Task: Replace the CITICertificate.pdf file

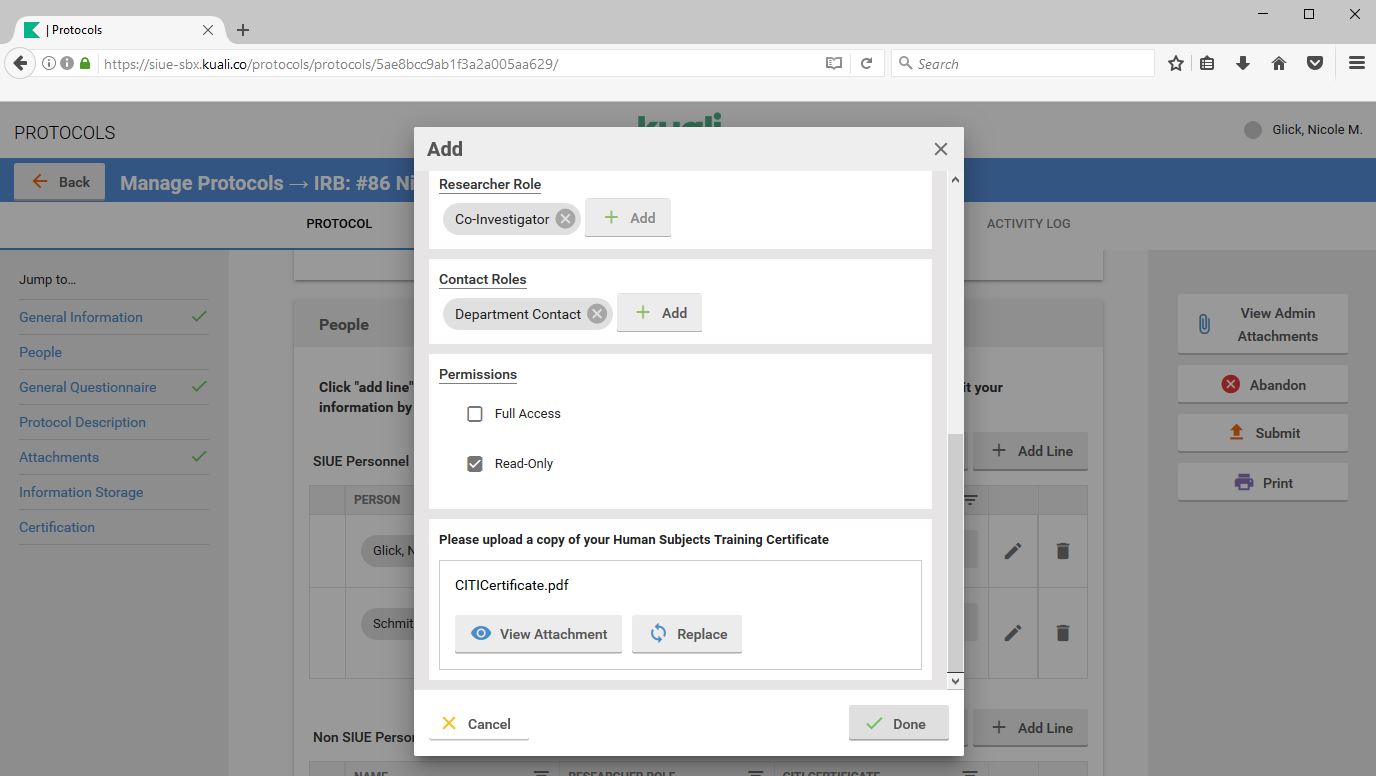Action: 687,634
